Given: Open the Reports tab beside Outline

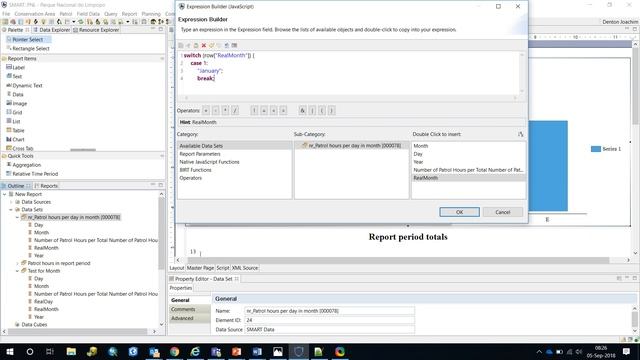Looking at the screenshot, I should [47, 186].
